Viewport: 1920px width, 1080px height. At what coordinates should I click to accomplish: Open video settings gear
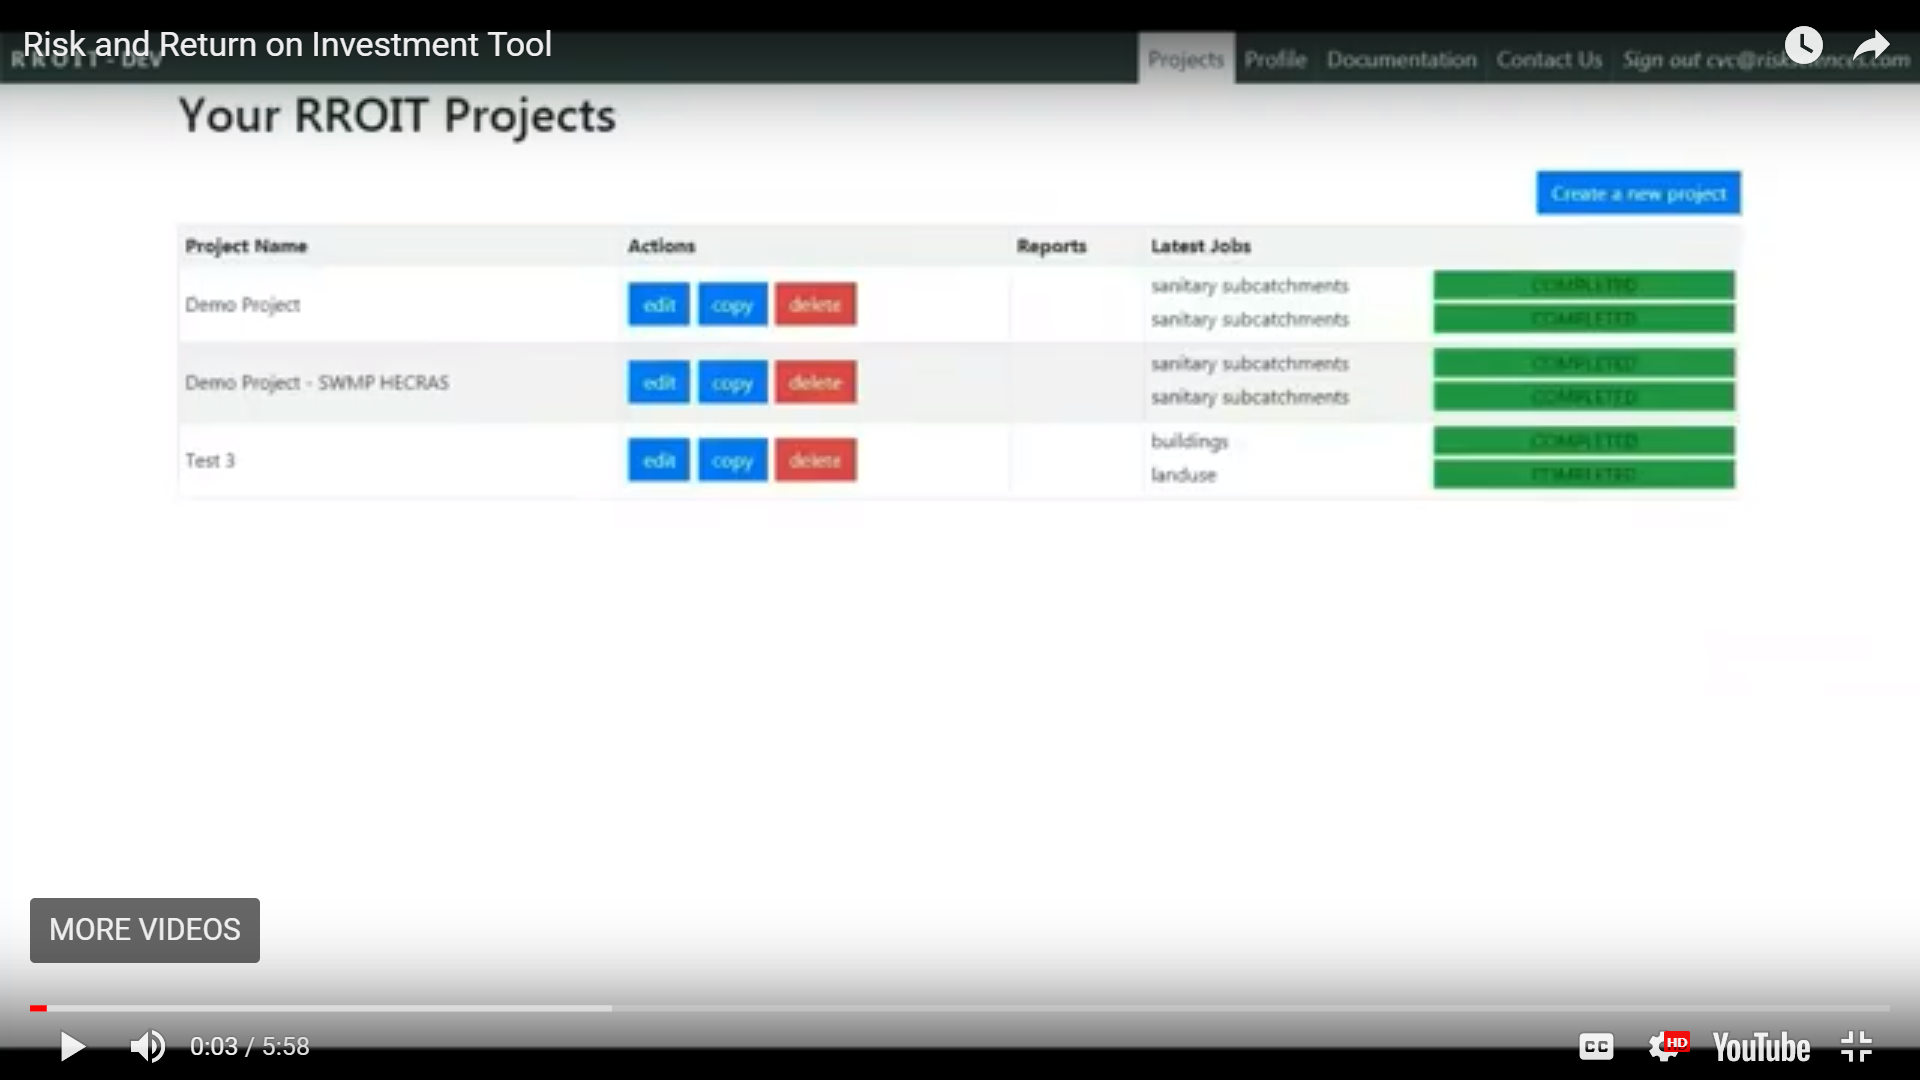[1665, 1046]
